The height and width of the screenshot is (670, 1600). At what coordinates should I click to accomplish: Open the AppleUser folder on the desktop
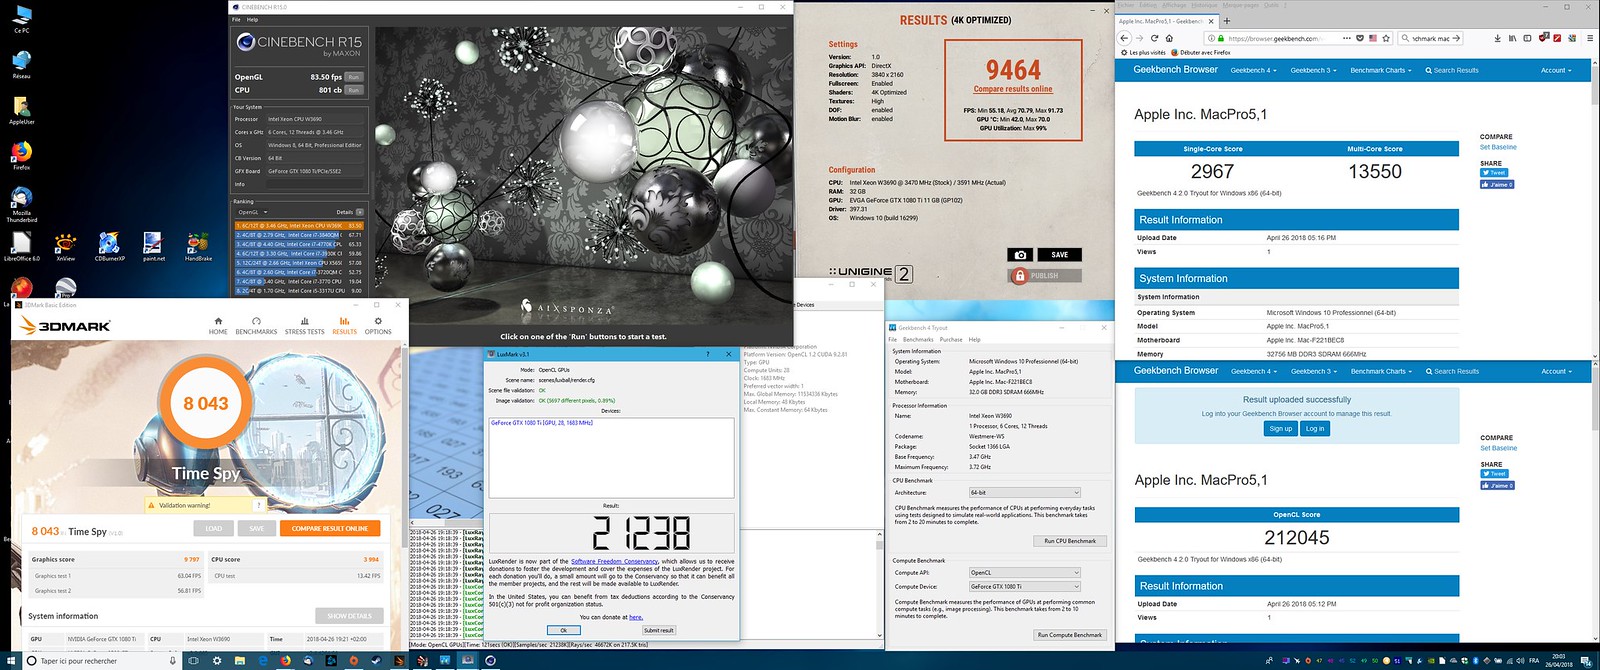click(x=21, y=110)
